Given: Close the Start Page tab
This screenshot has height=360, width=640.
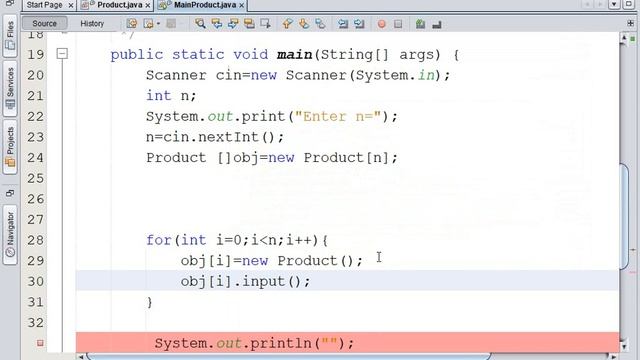Looking at the screenshot, I should 71,5.
